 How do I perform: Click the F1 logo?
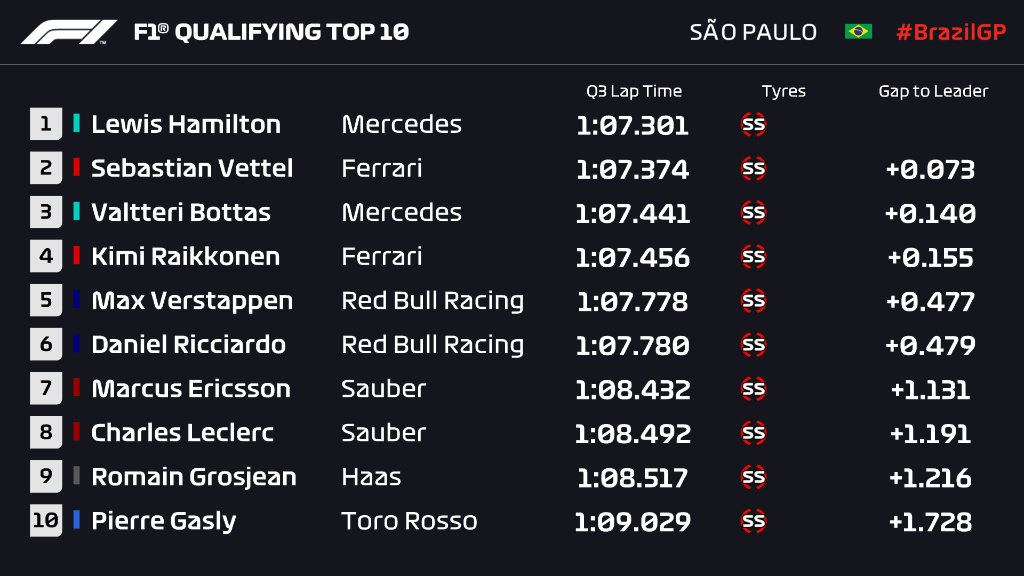(x=69, y=32)
